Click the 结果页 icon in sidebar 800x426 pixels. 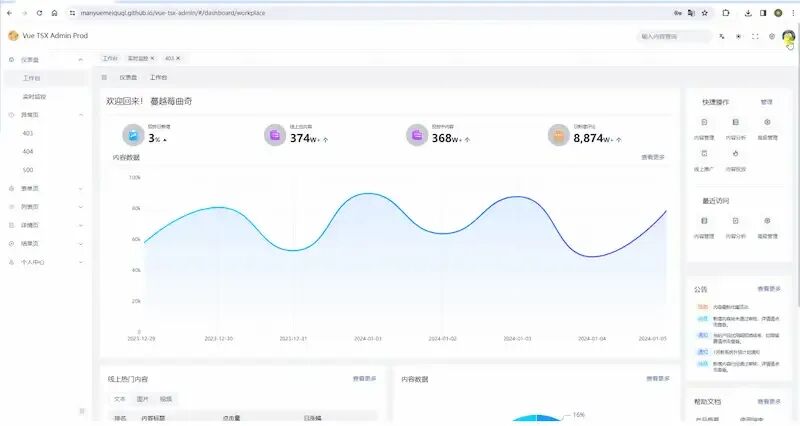[x=12, y=243]
